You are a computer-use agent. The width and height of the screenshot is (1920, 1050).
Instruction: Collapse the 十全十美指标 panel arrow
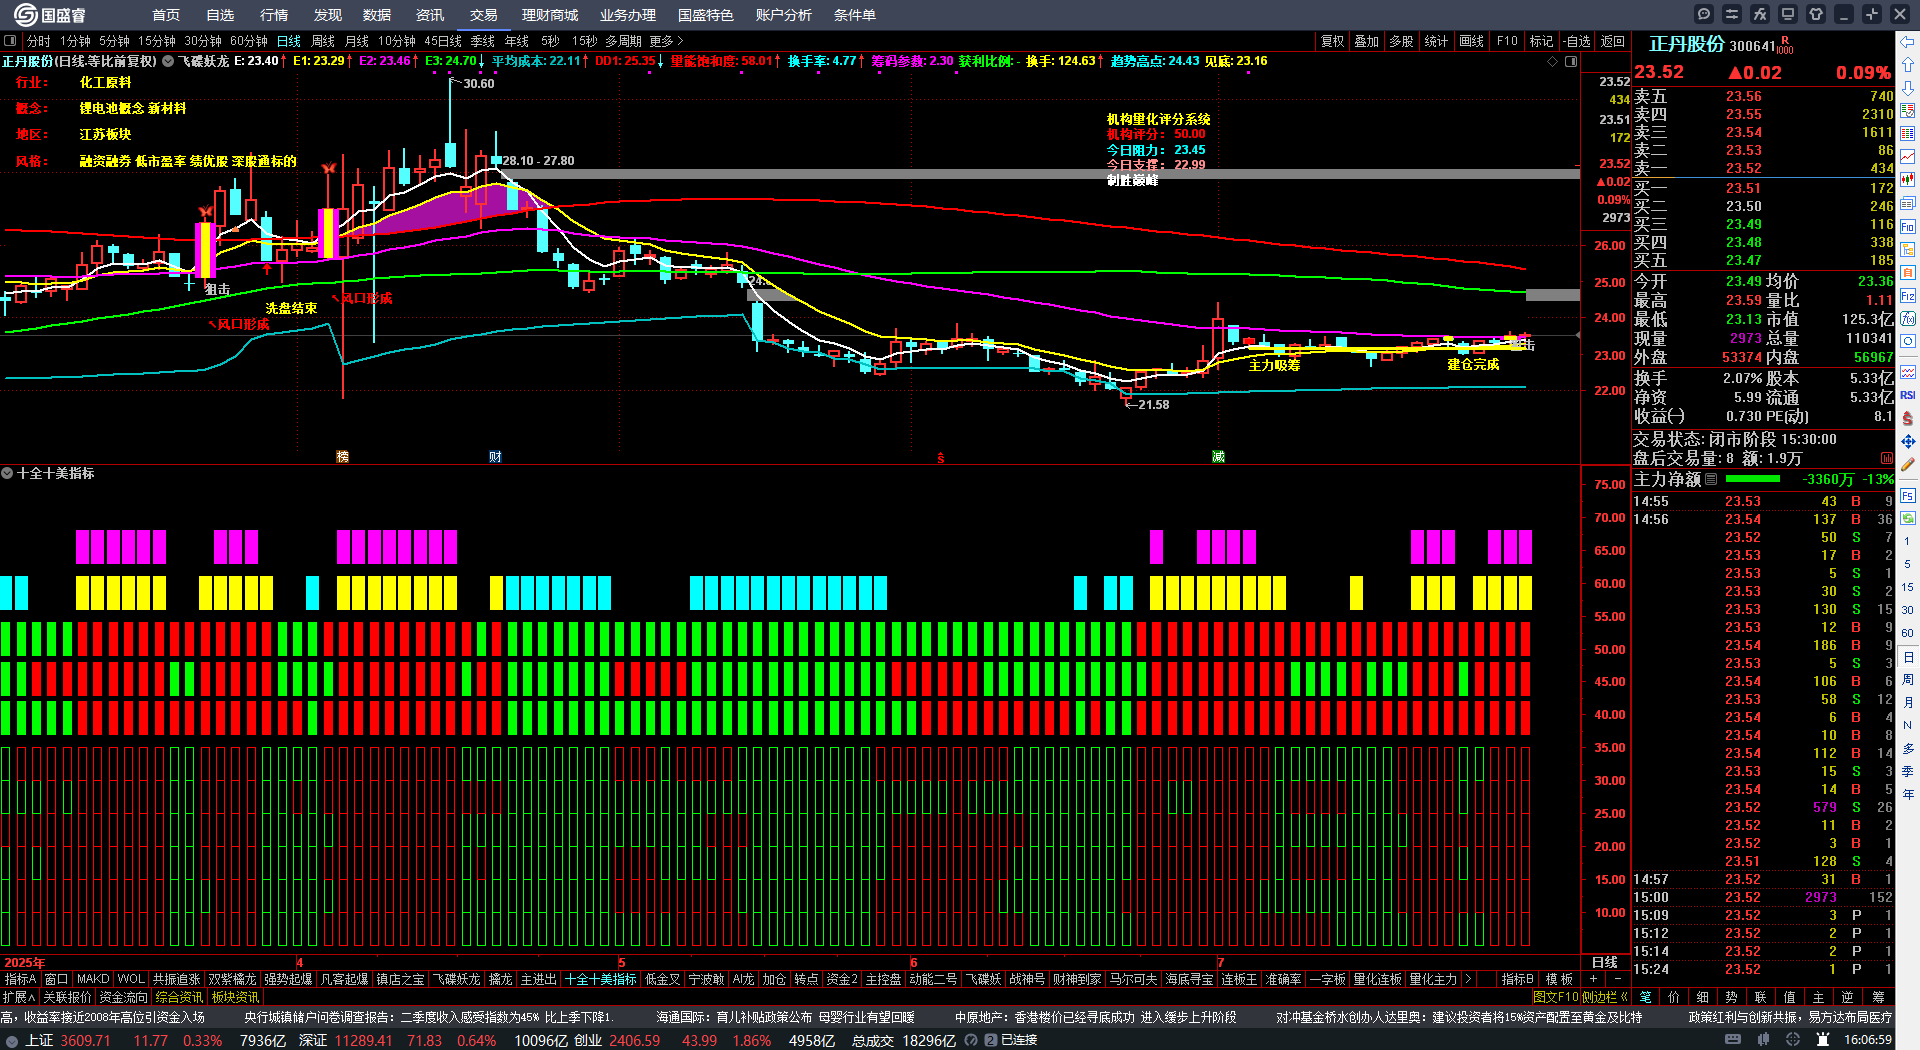point(7,473)
